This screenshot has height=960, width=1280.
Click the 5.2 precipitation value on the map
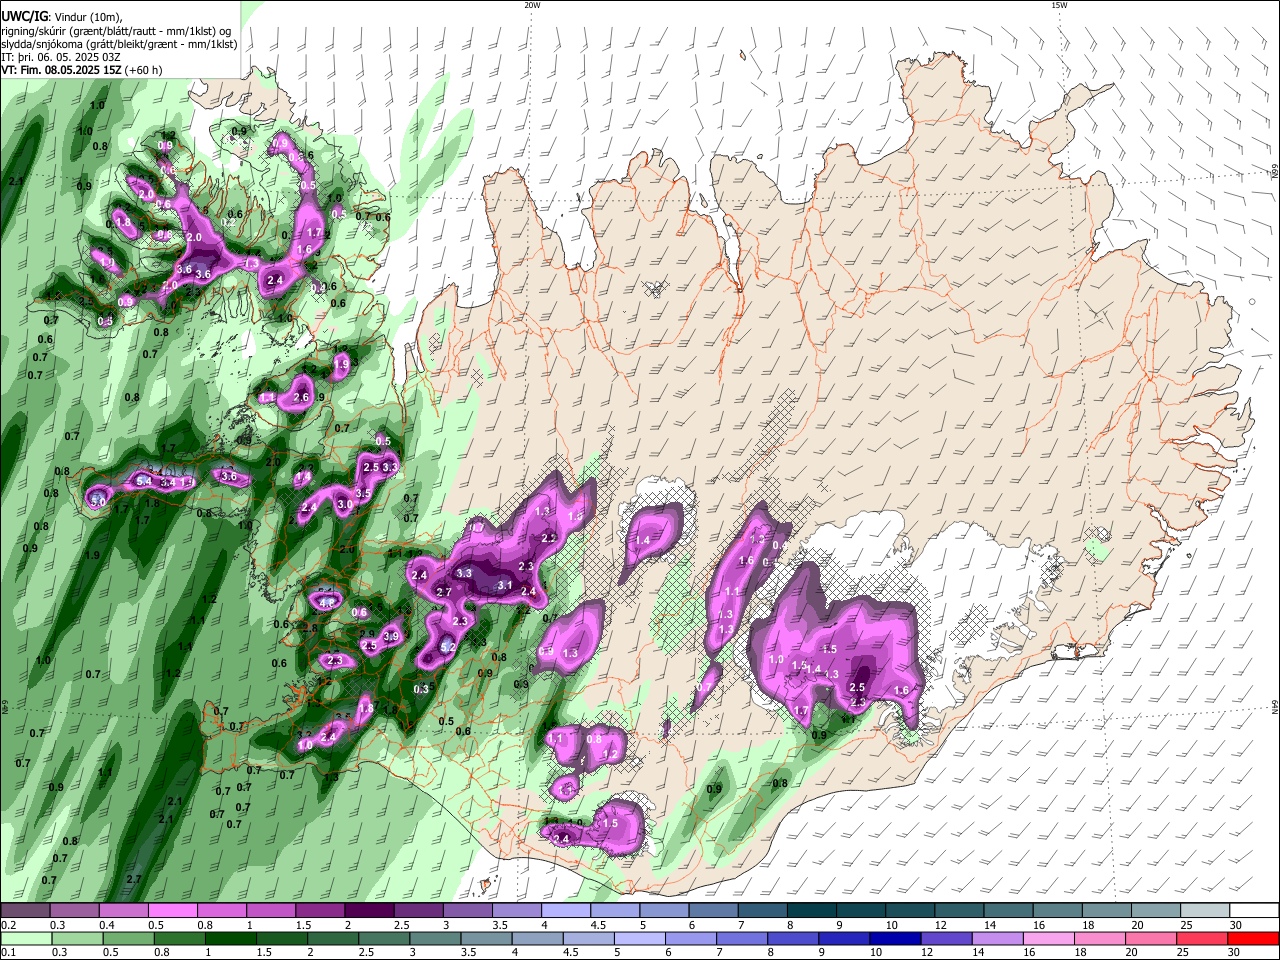click(448, 647)
